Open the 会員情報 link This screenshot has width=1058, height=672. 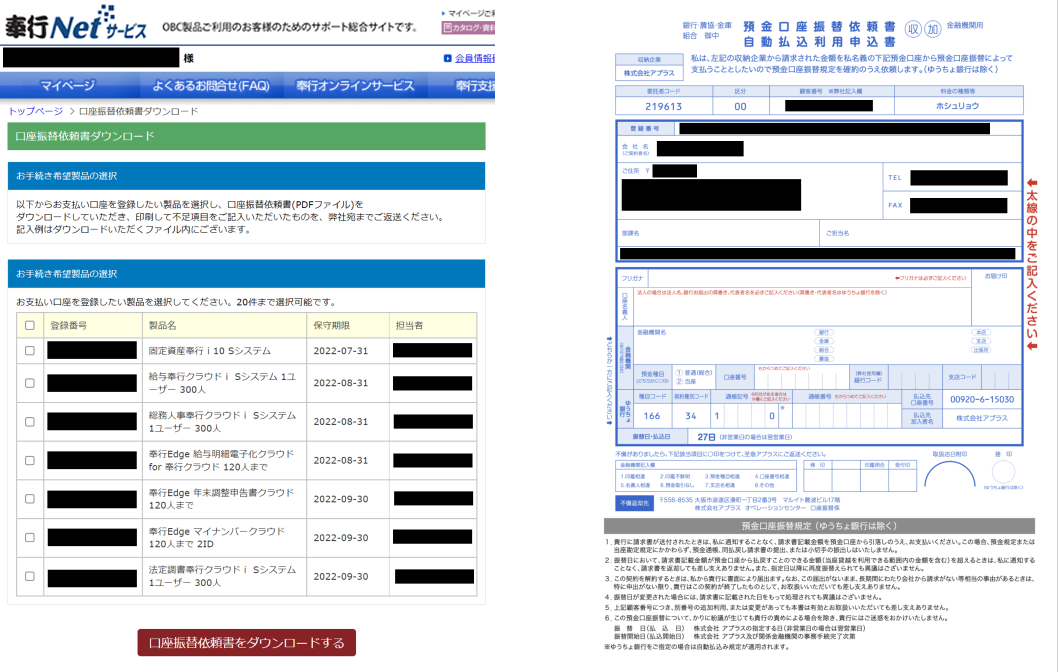click(475, 59)
